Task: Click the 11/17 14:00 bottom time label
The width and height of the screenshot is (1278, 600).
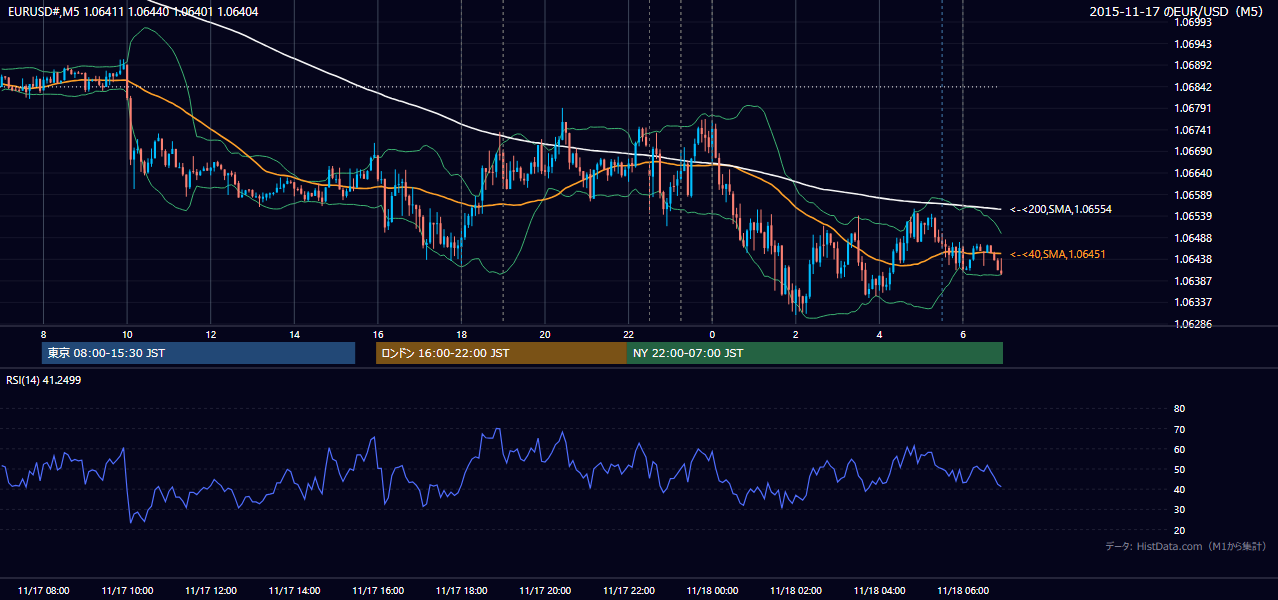Action: click(294, 591)
